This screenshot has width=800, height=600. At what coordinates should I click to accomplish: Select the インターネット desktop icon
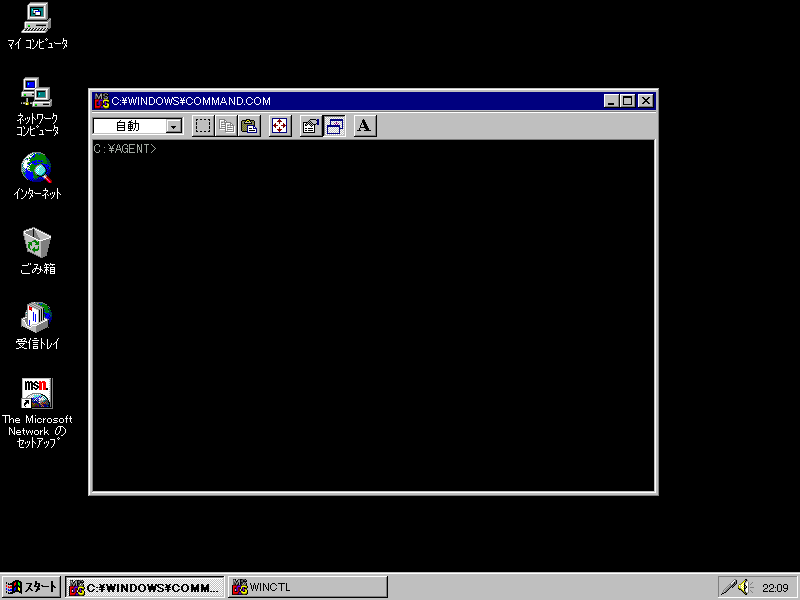coord(37,176)
